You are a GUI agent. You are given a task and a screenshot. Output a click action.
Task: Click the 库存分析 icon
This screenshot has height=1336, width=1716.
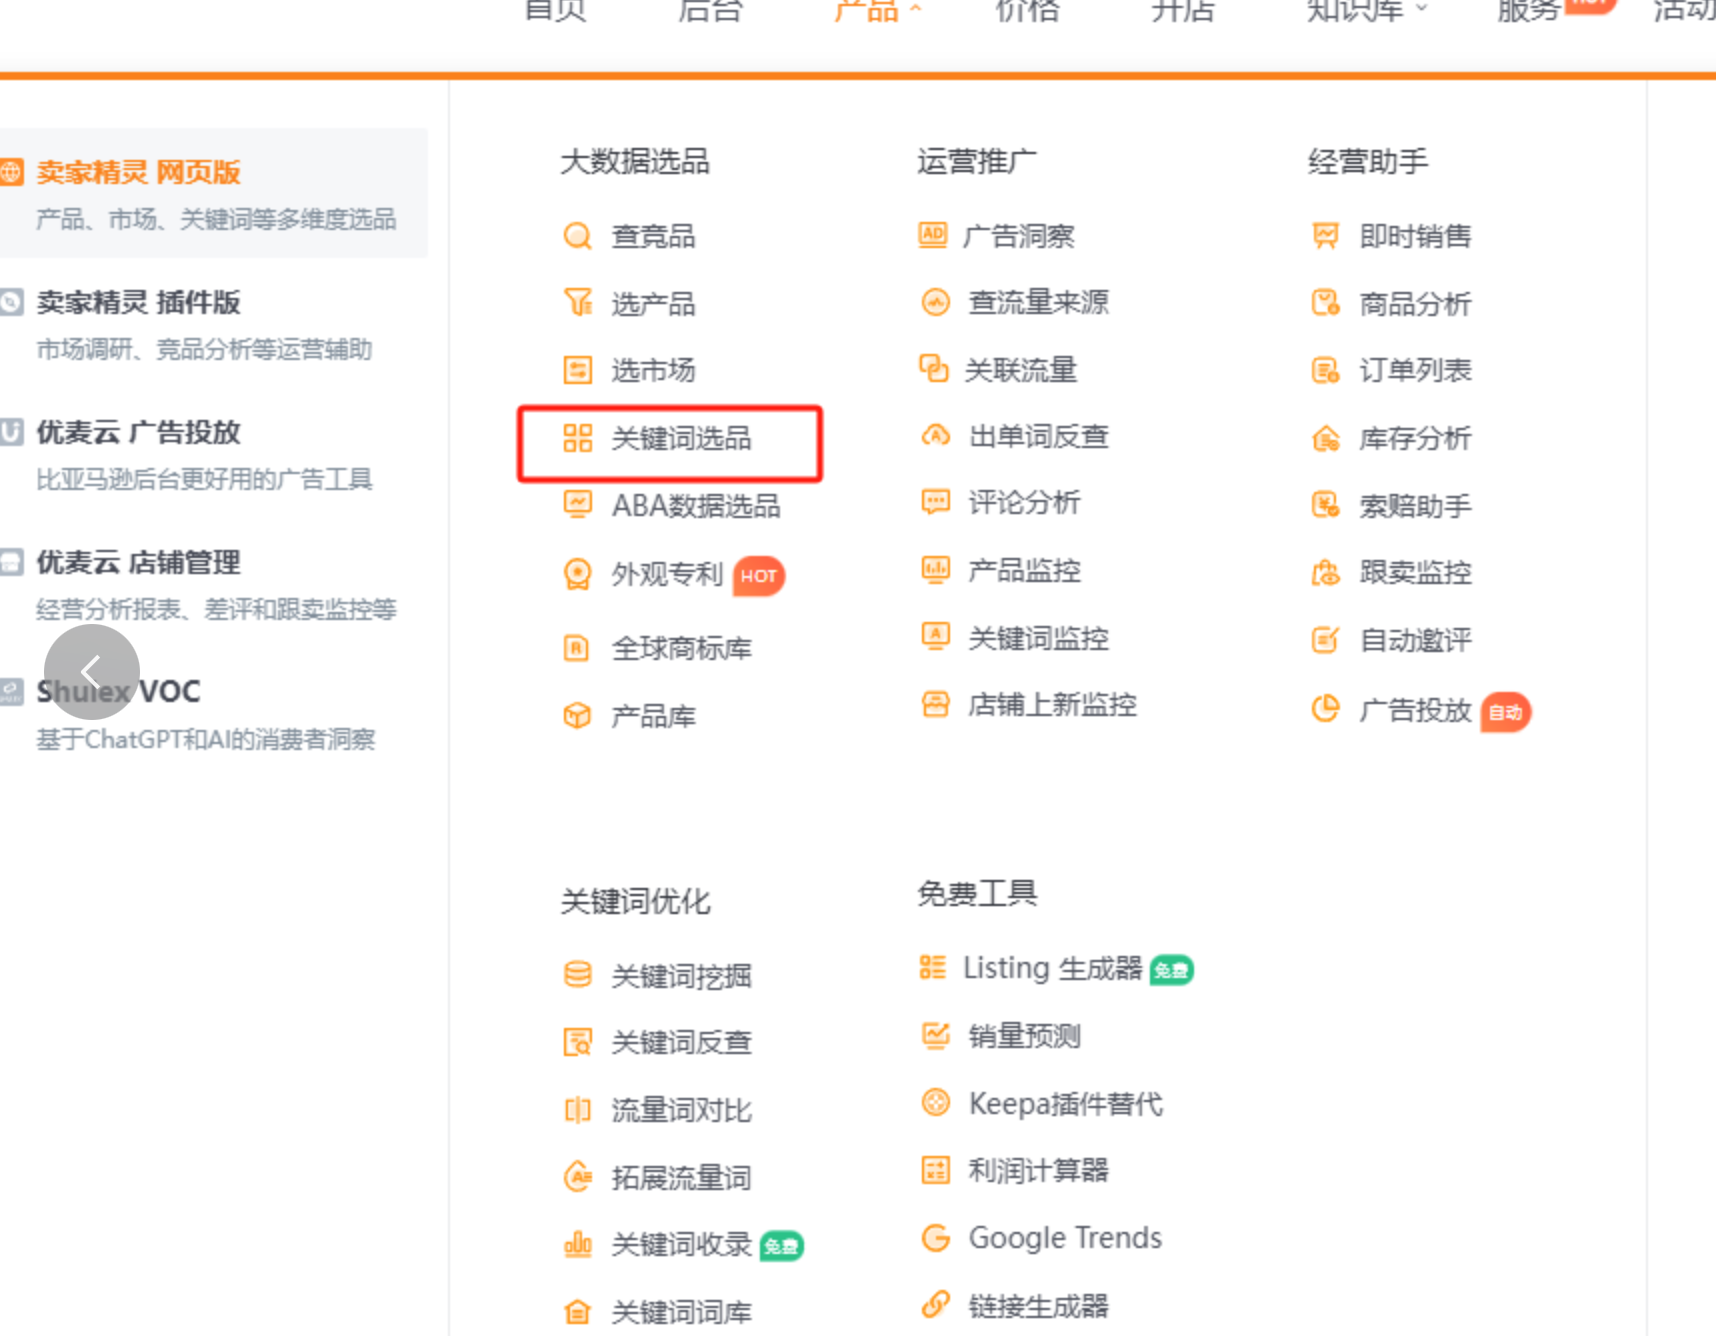[x=1325, y=438]
